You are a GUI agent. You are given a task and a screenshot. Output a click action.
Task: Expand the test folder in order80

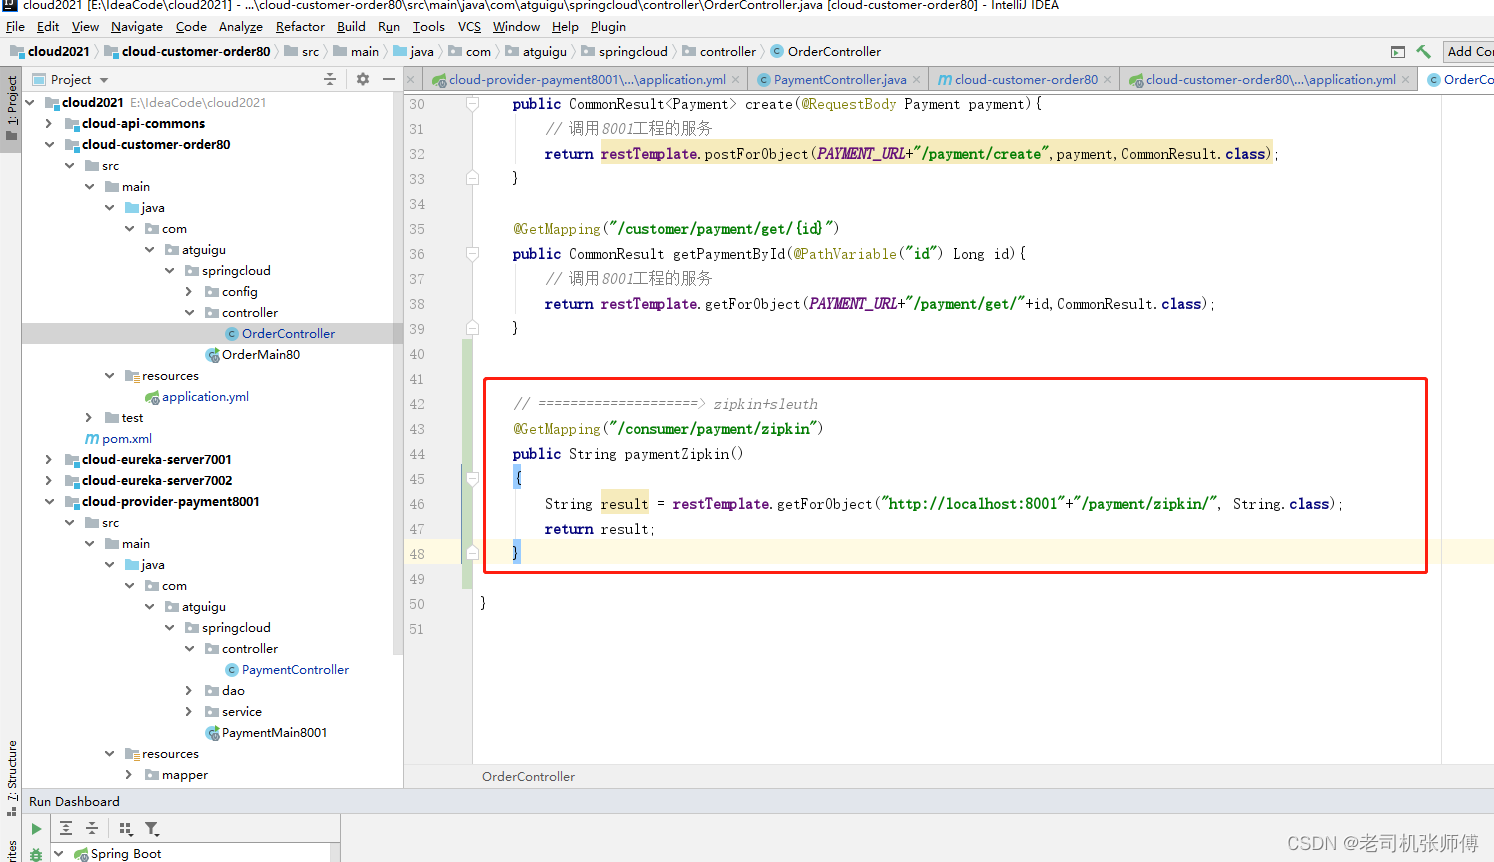[x=89, y=417]
